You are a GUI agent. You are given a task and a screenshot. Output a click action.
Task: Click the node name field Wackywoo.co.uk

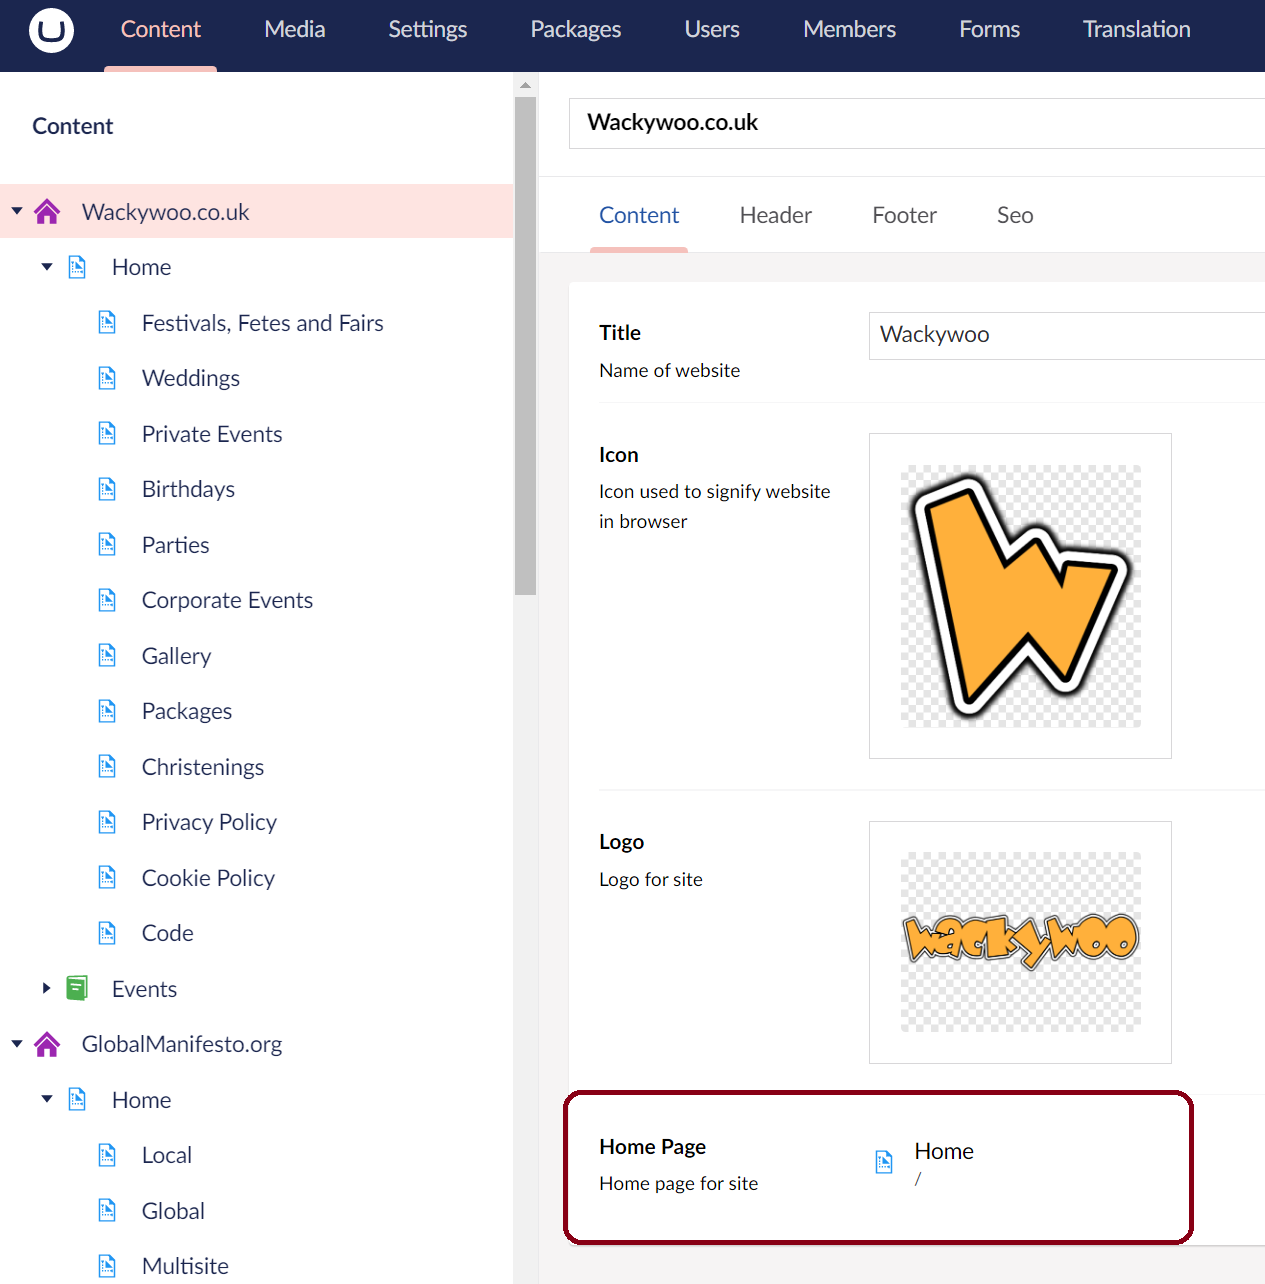[917, 123]
